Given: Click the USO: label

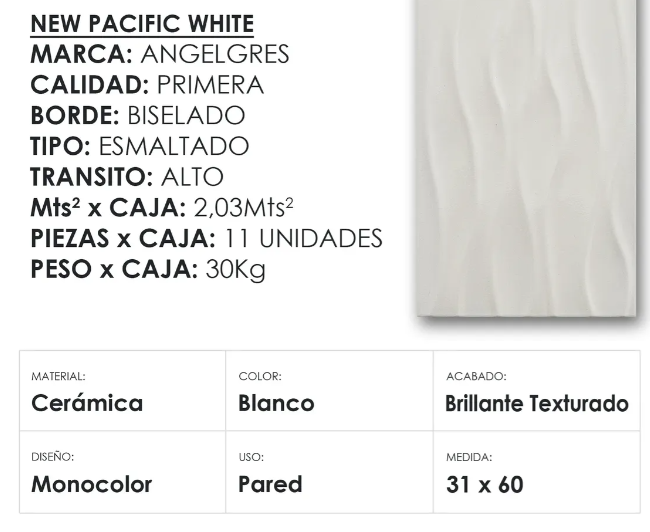Looking at the screenshot, I should pyautogui.click(x=251, y=457).
